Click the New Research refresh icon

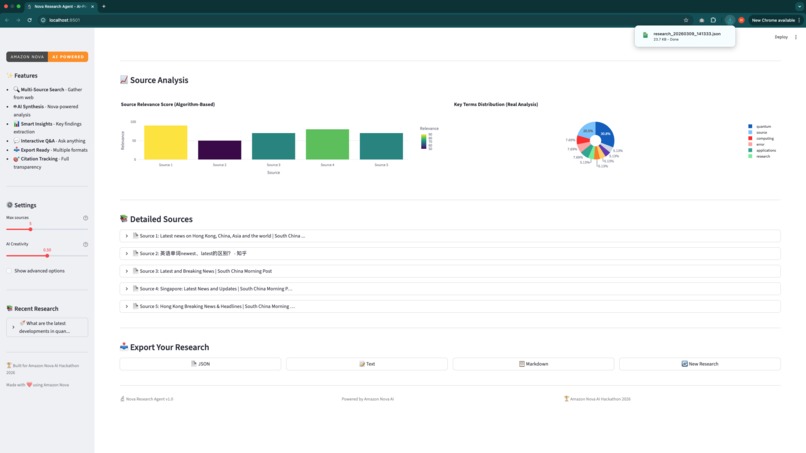684,364
